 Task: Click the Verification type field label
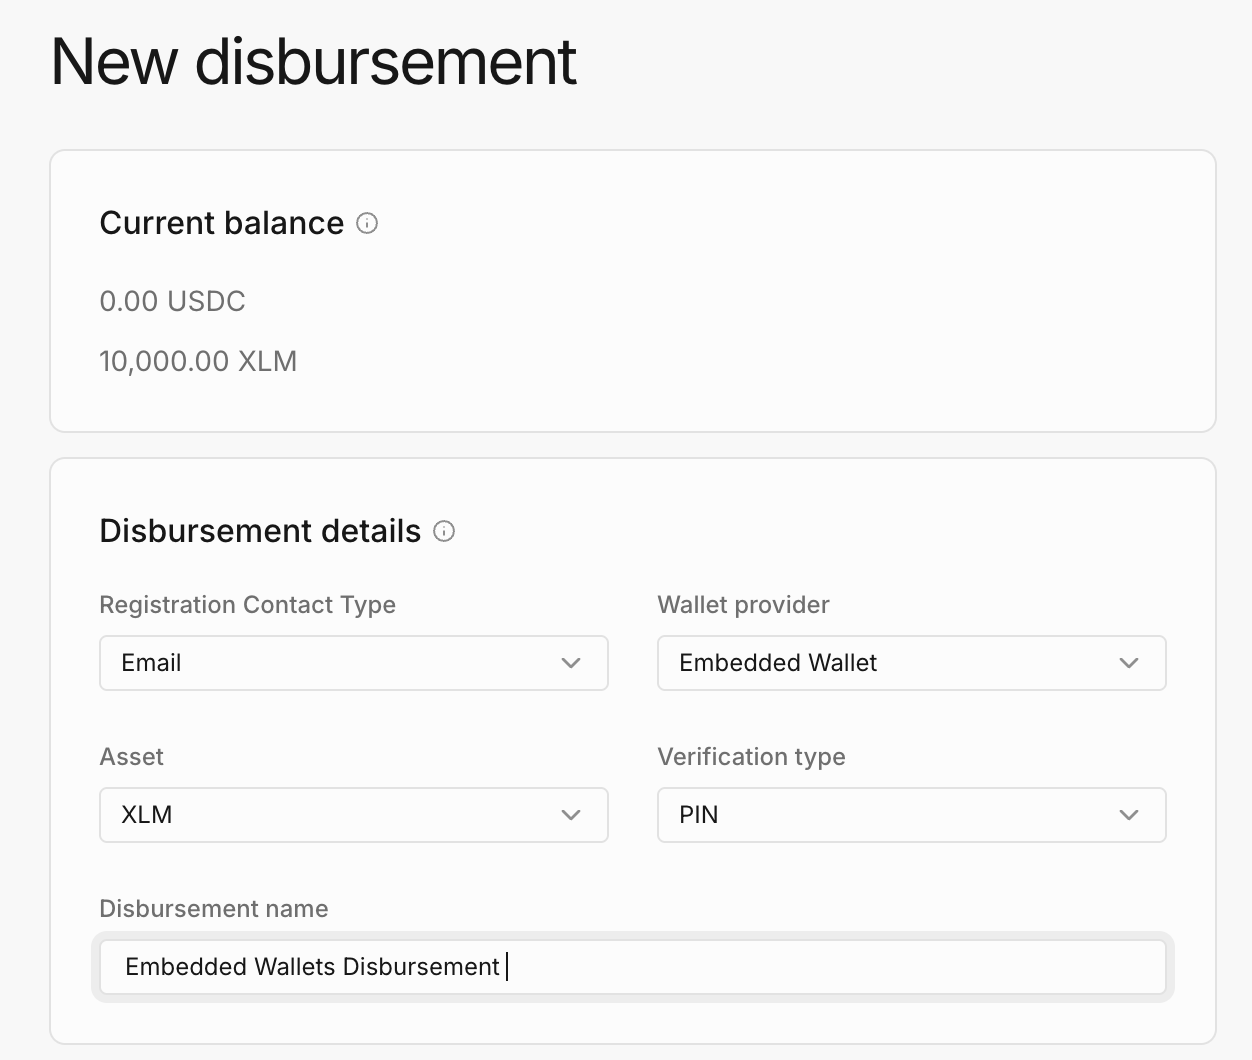[x=751, y=757]
